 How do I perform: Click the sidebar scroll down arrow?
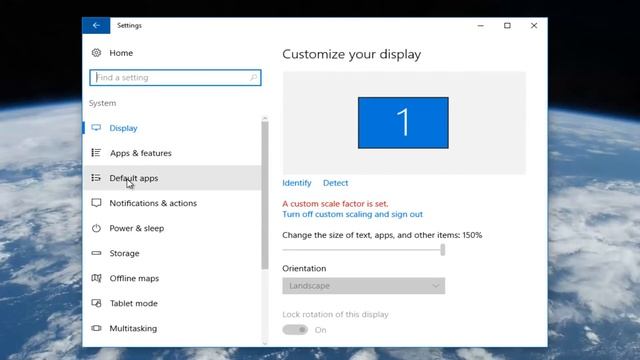265,343
